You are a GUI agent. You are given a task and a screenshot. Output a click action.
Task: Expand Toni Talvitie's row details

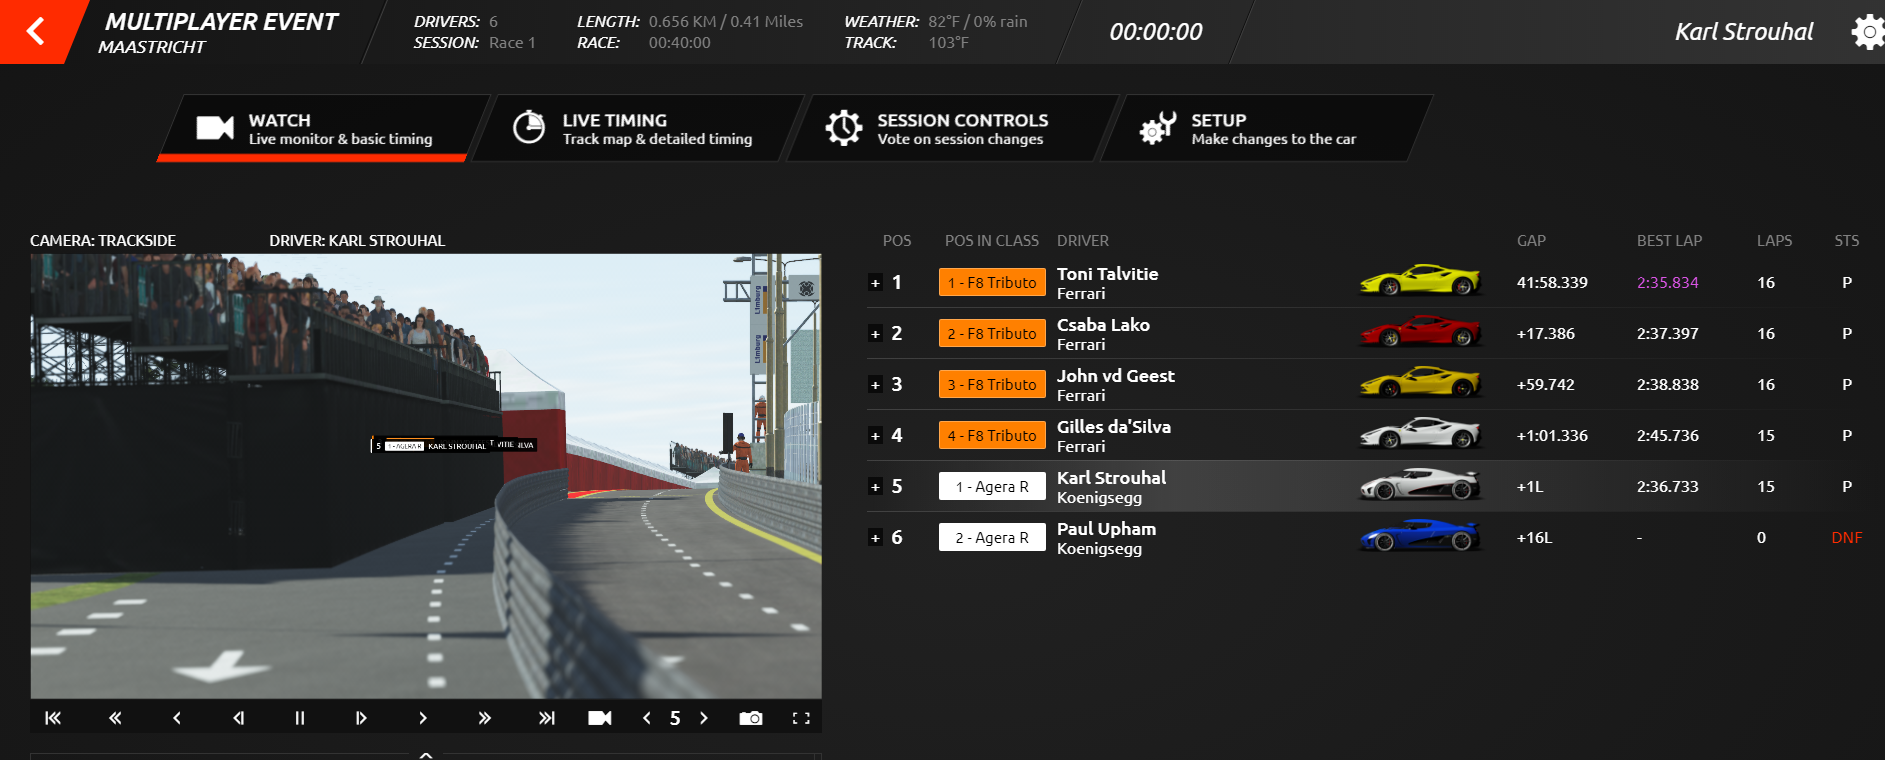tap(875, 283)
